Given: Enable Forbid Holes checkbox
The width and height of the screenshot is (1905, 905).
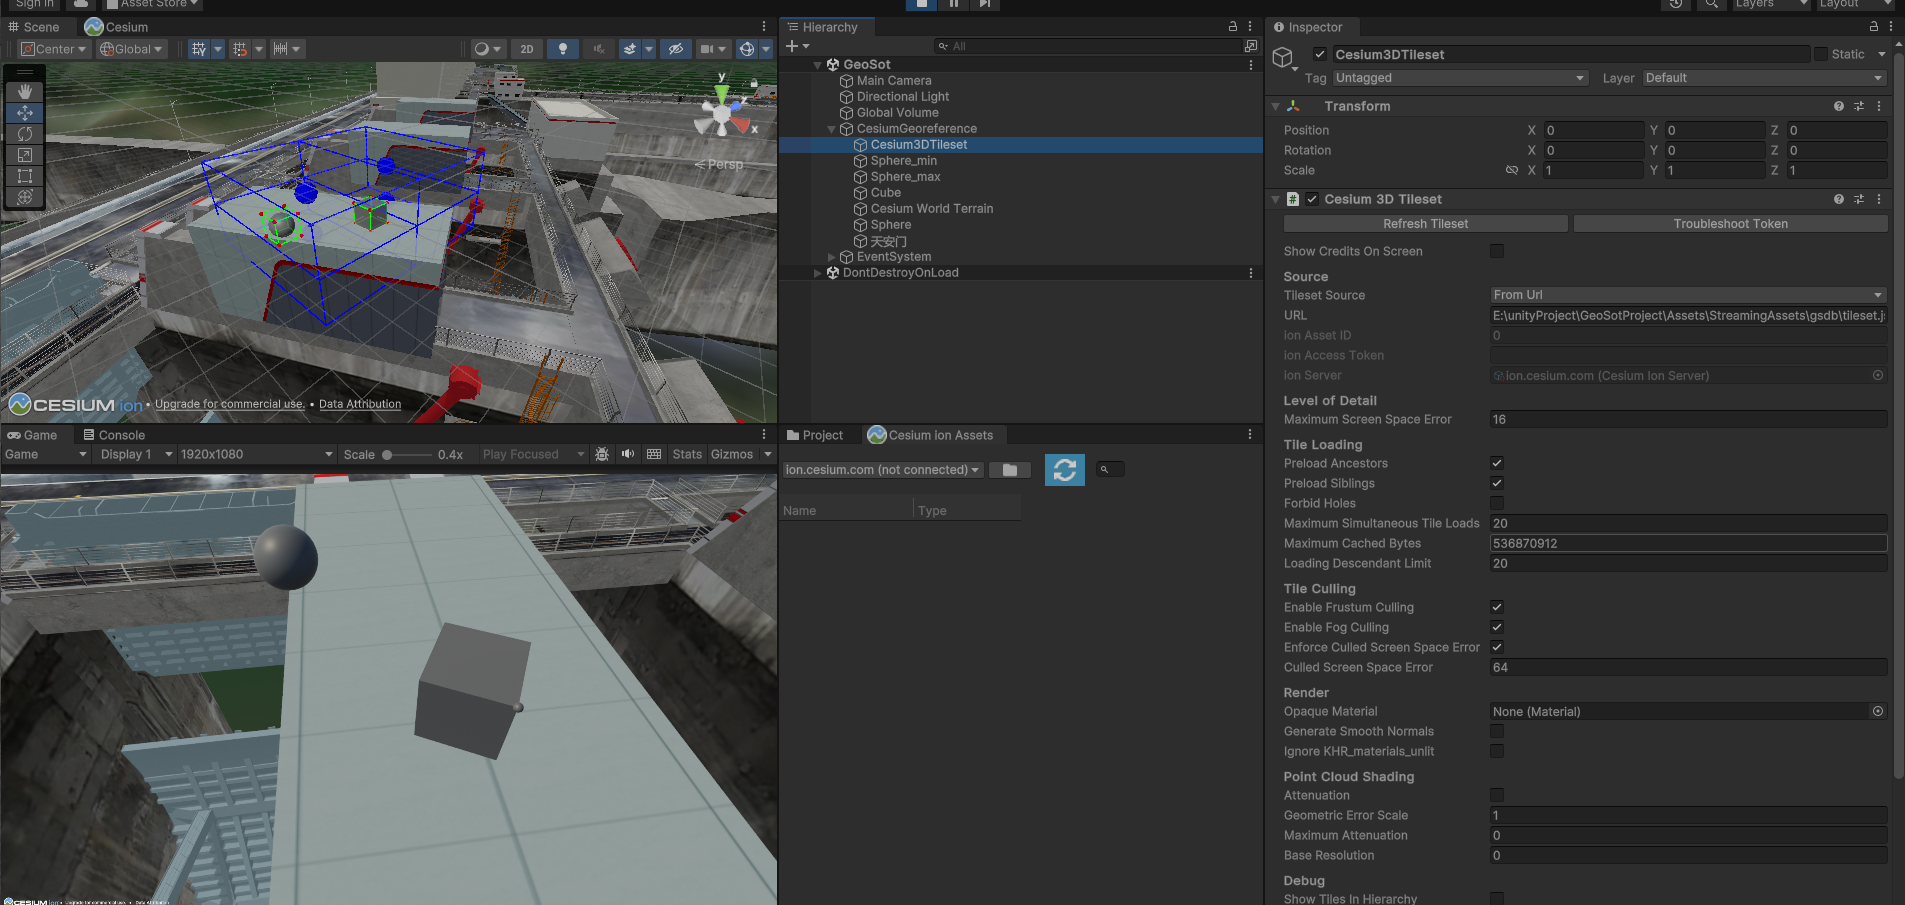Looking at the screenshot, I should pyautogui.click(x=1497, y=503).
